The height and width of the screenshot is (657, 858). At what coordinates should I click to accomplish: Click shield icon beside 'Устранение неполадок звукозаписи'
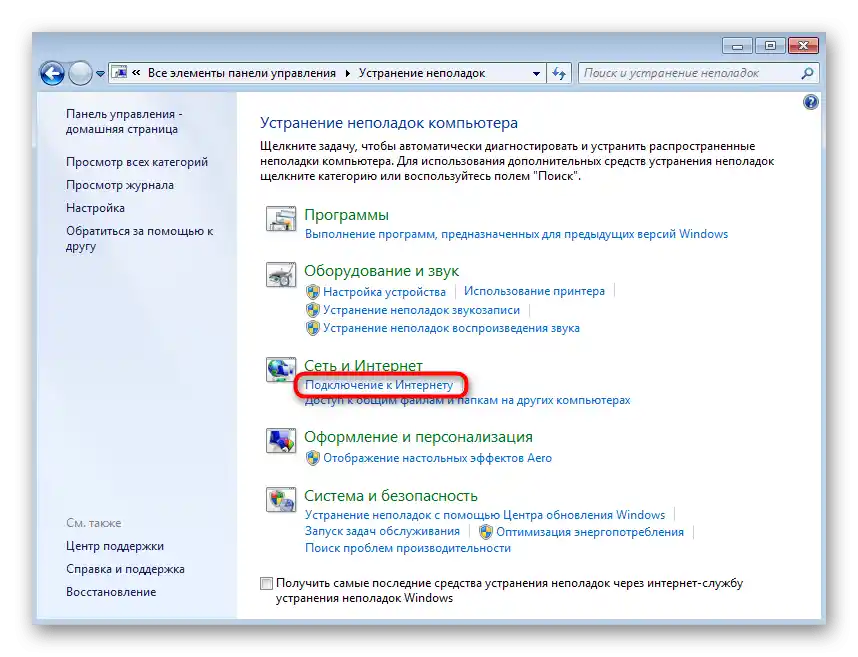coord(312,310)
